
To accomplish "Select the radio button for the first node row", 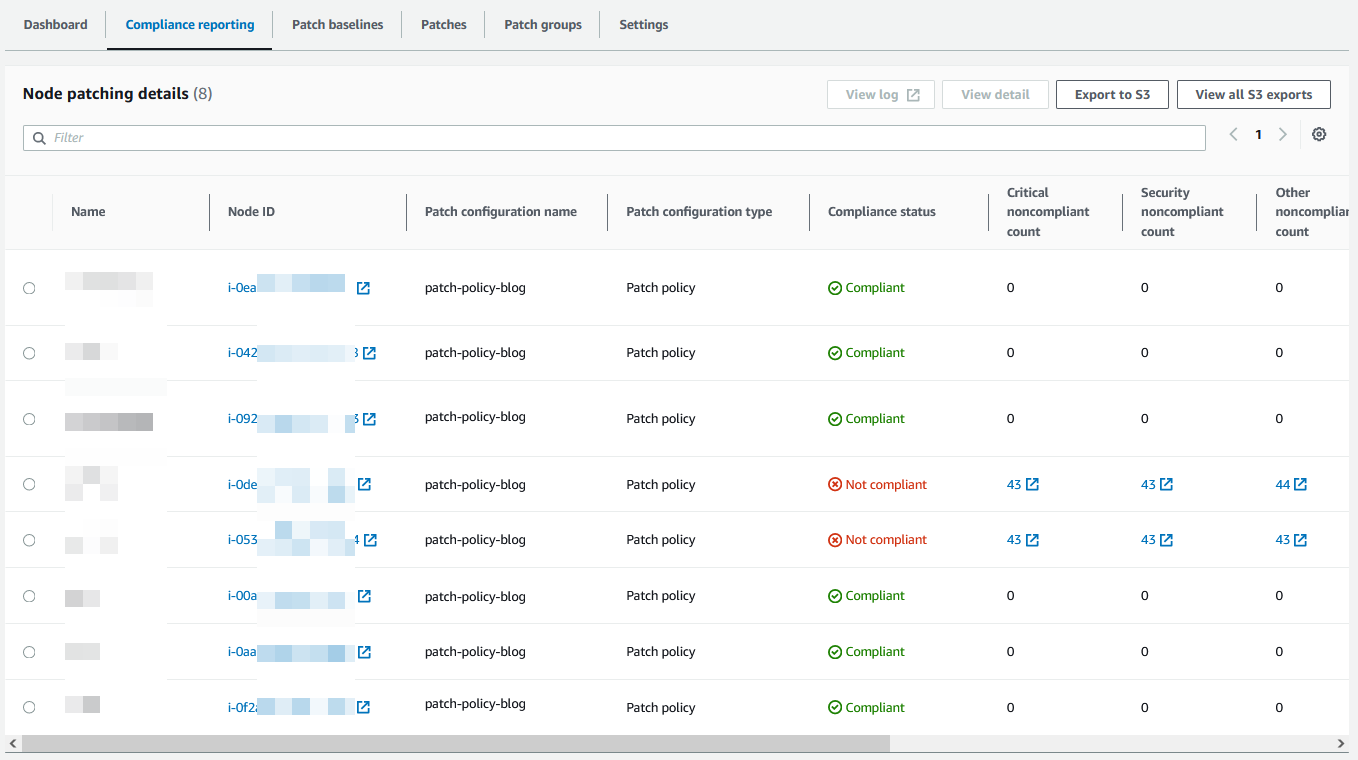I will coord(29,287).
